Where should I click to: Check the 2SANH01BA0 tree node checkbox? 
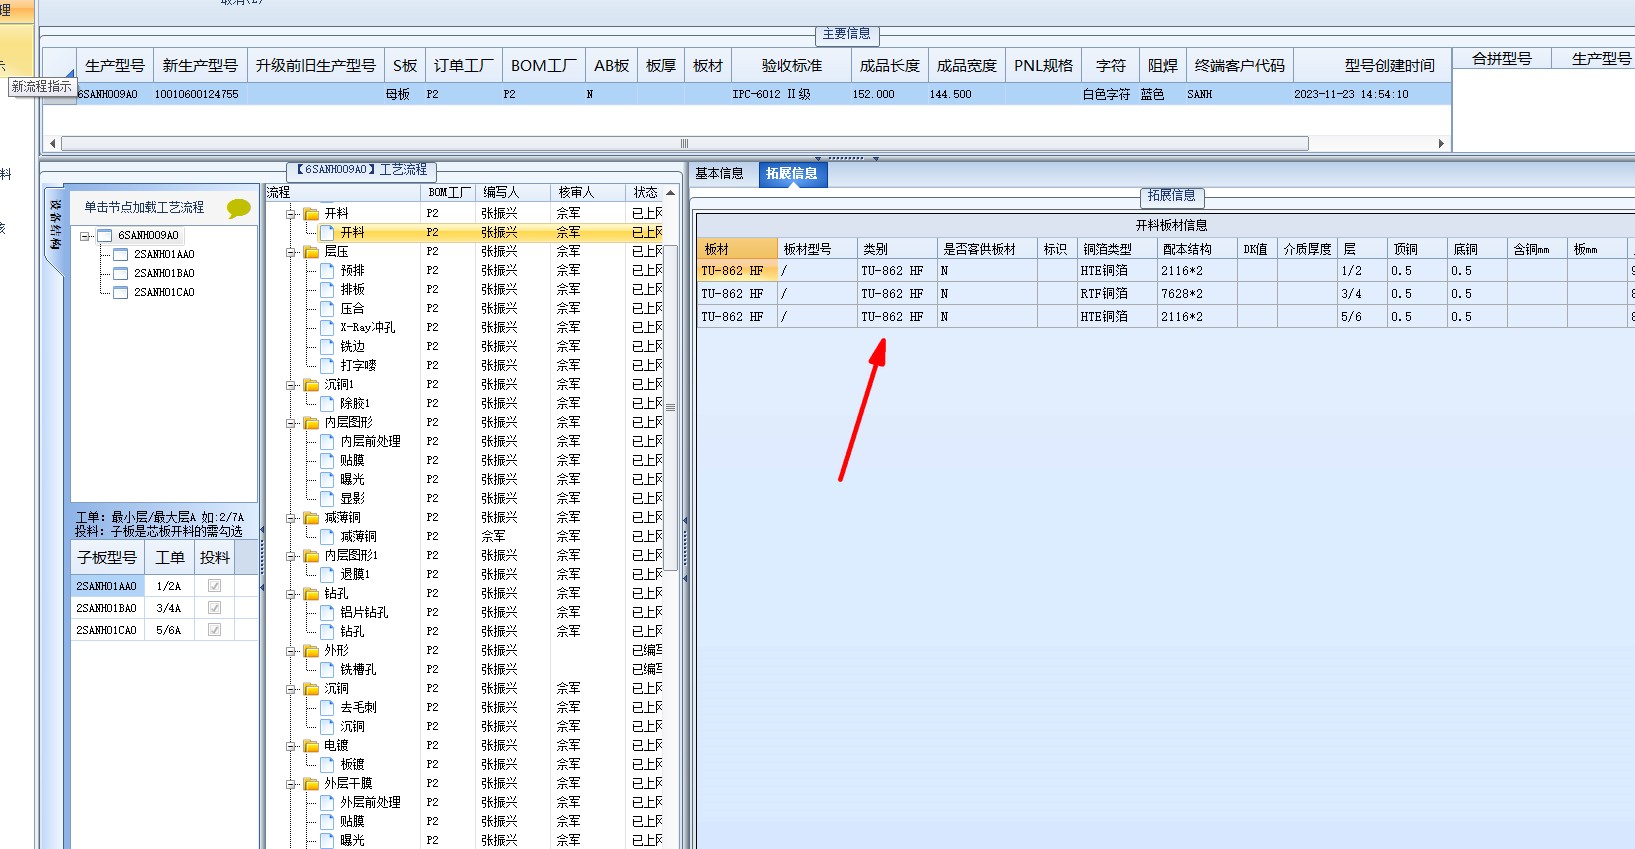[121, 274]
